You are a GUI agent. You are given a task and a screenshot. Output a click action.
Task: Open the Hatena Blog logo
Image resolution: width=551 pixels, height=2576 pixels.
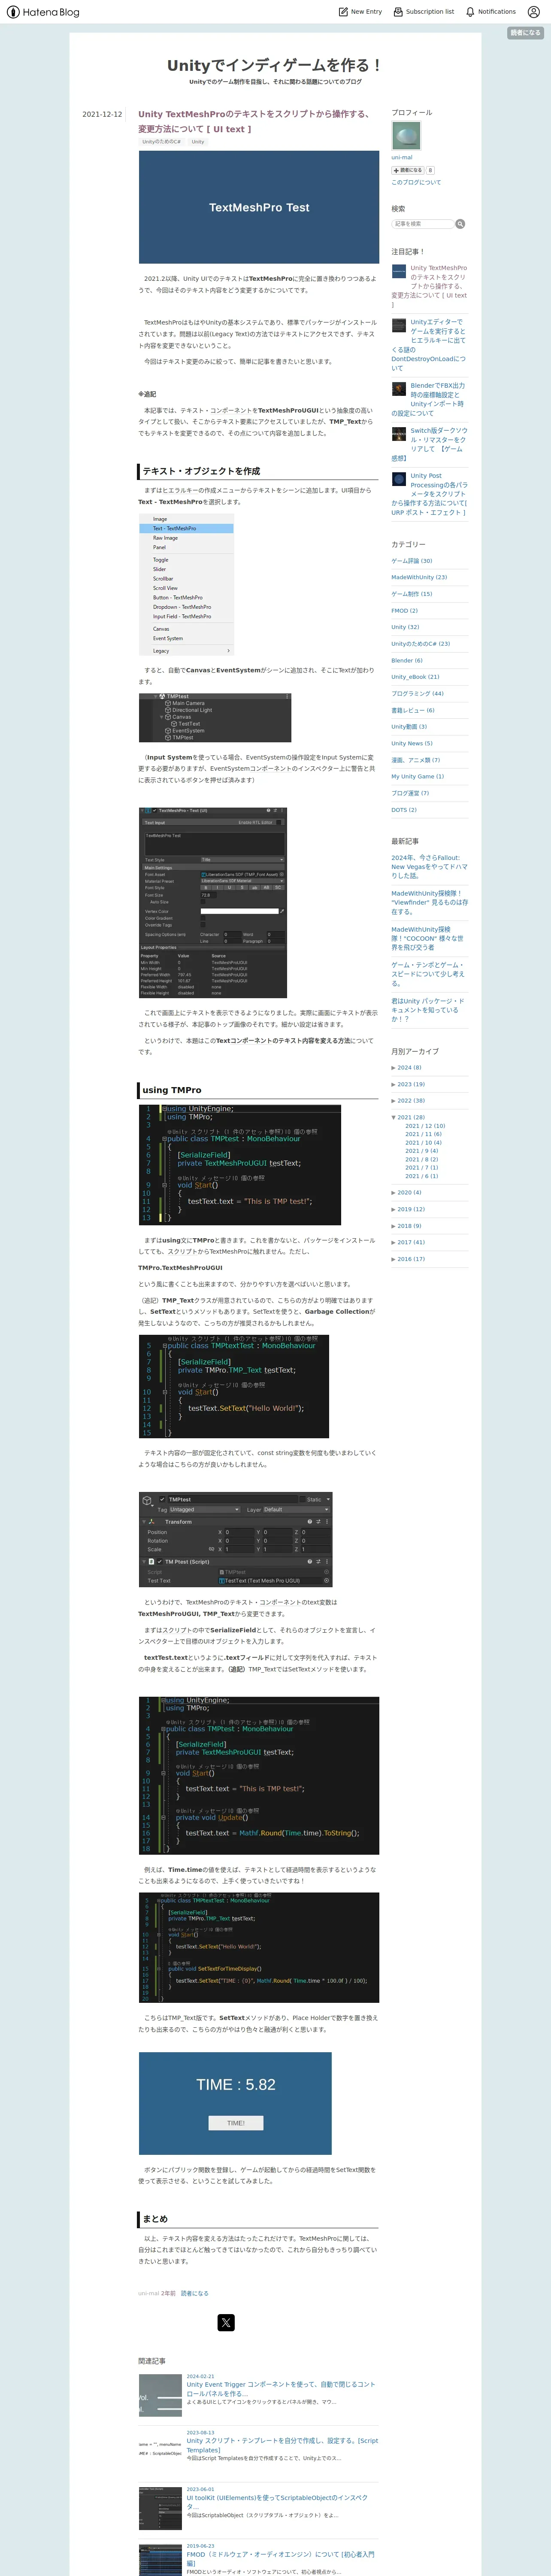pyautogui.click(x=43, y=12)
